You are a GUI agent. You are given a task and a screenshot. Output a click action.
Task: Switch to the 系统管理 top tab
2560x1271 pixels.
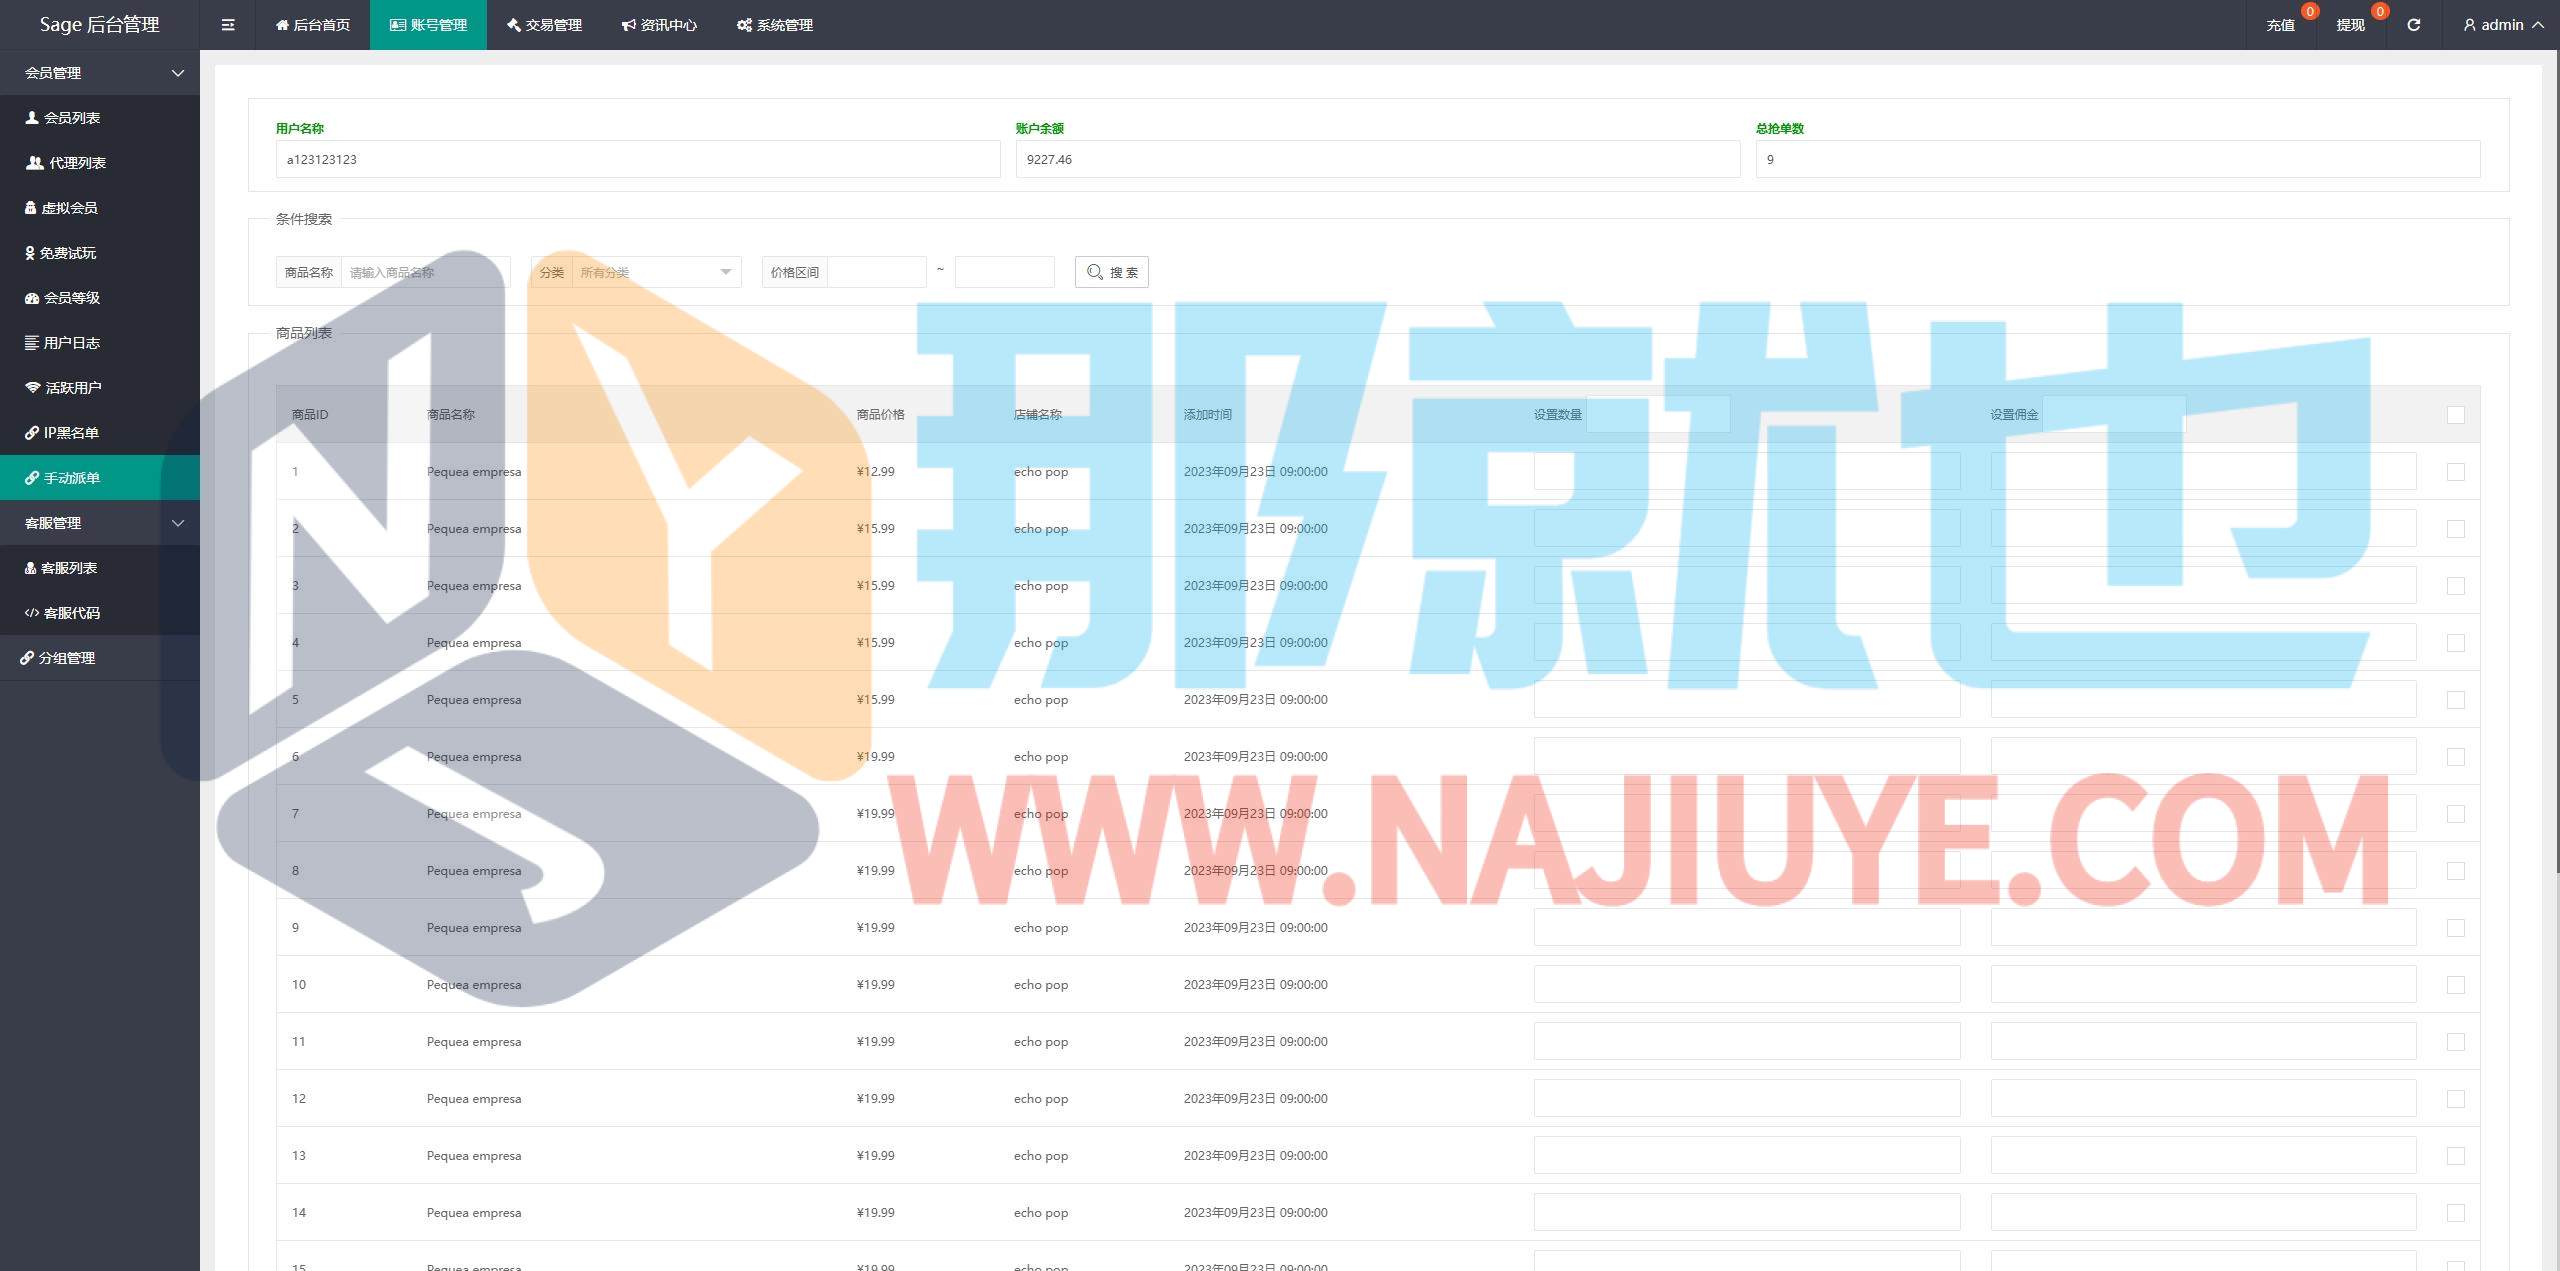(775, 25)
